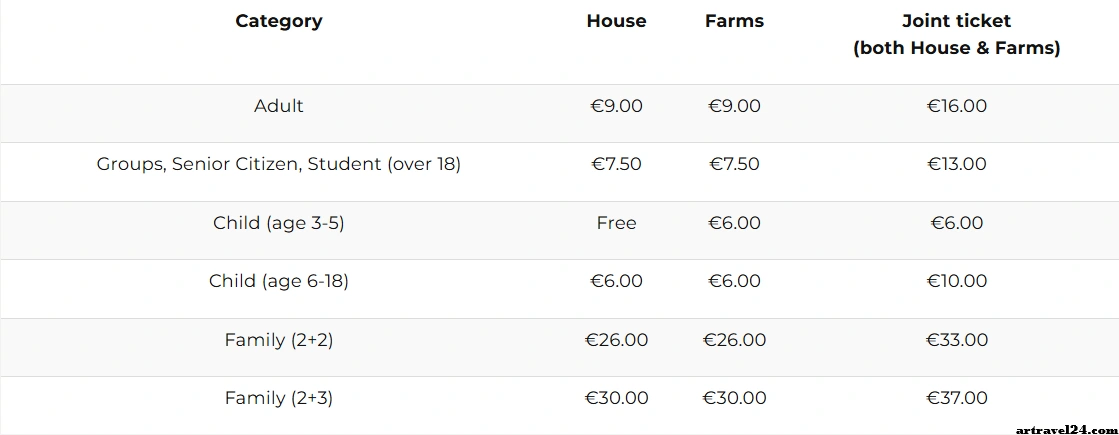Image resolution: width=1119 pixels, height=435 pixels.
Task: Select the Adult row label
Action: [279, 106]
